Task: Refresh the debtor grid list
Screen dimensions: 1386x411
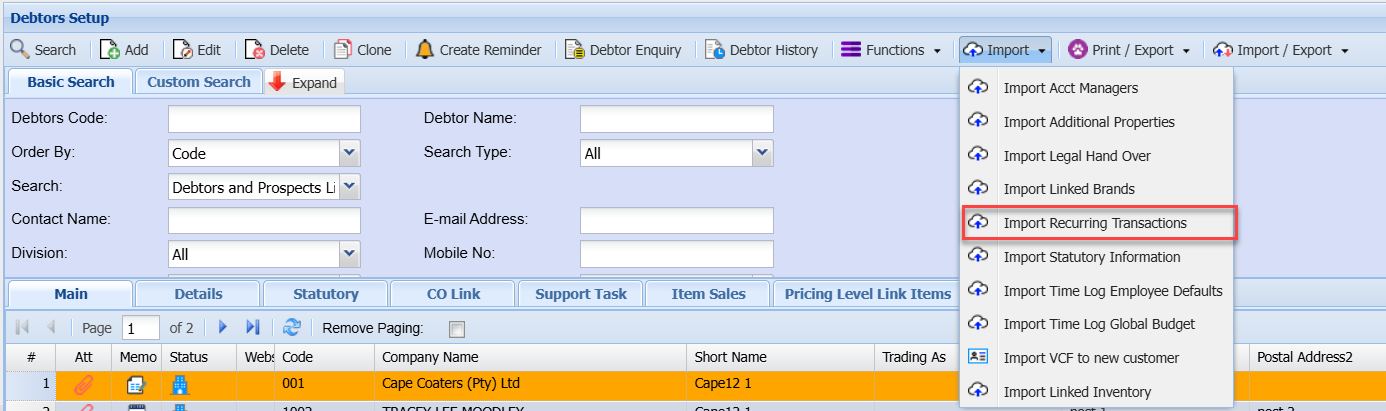Action: (292, 328)
